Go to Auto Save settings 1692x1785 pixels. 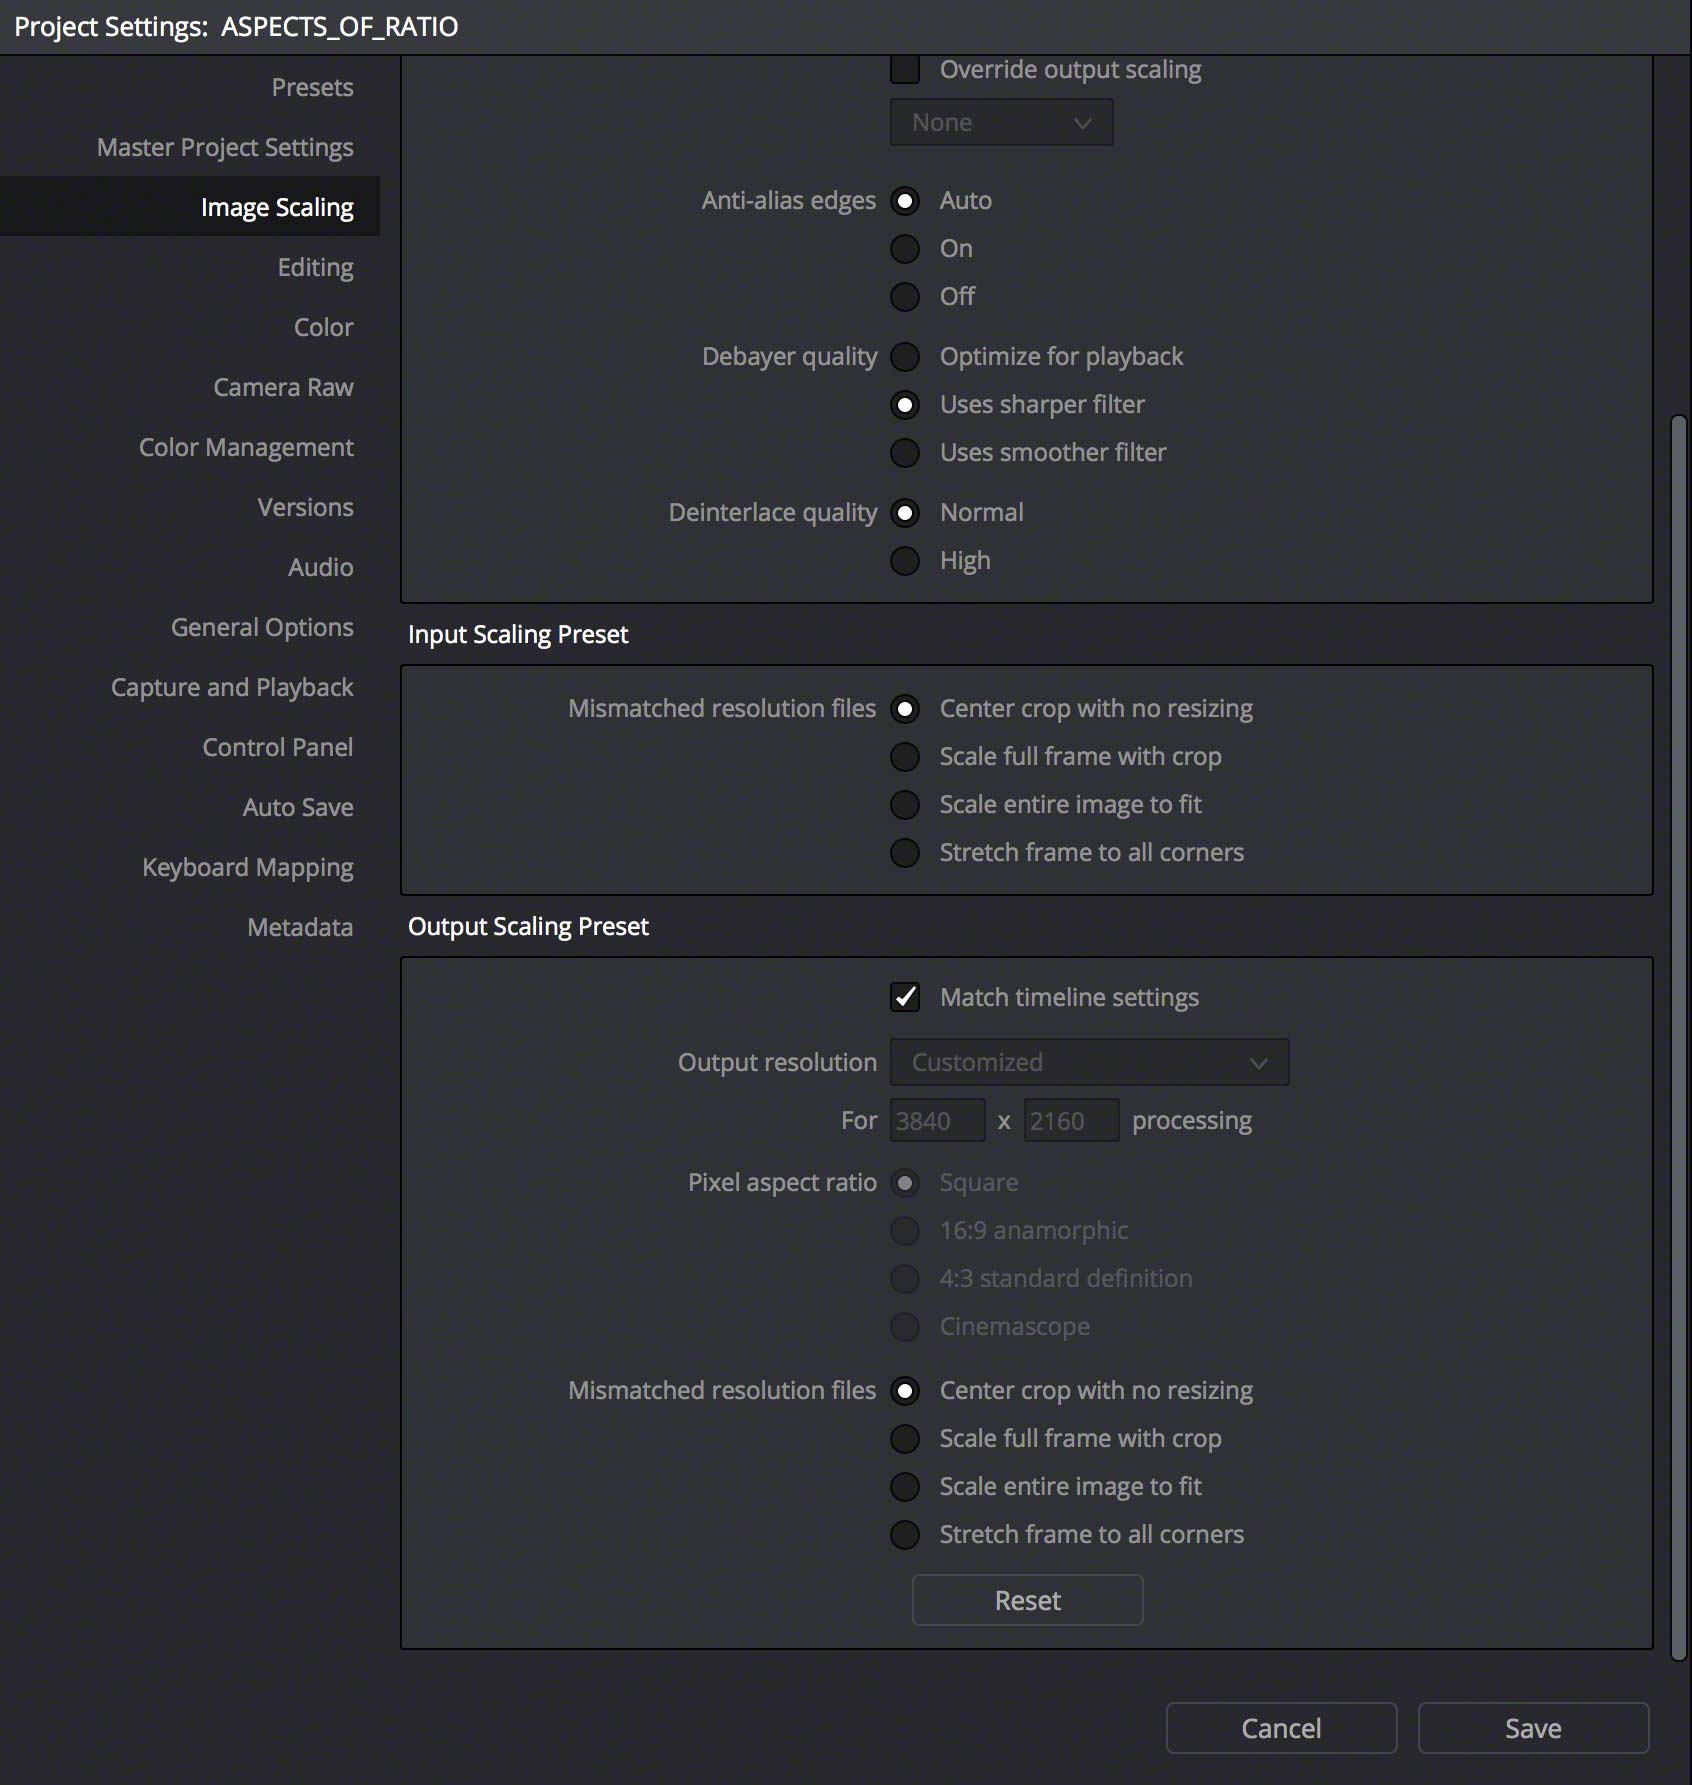[298, 807]
